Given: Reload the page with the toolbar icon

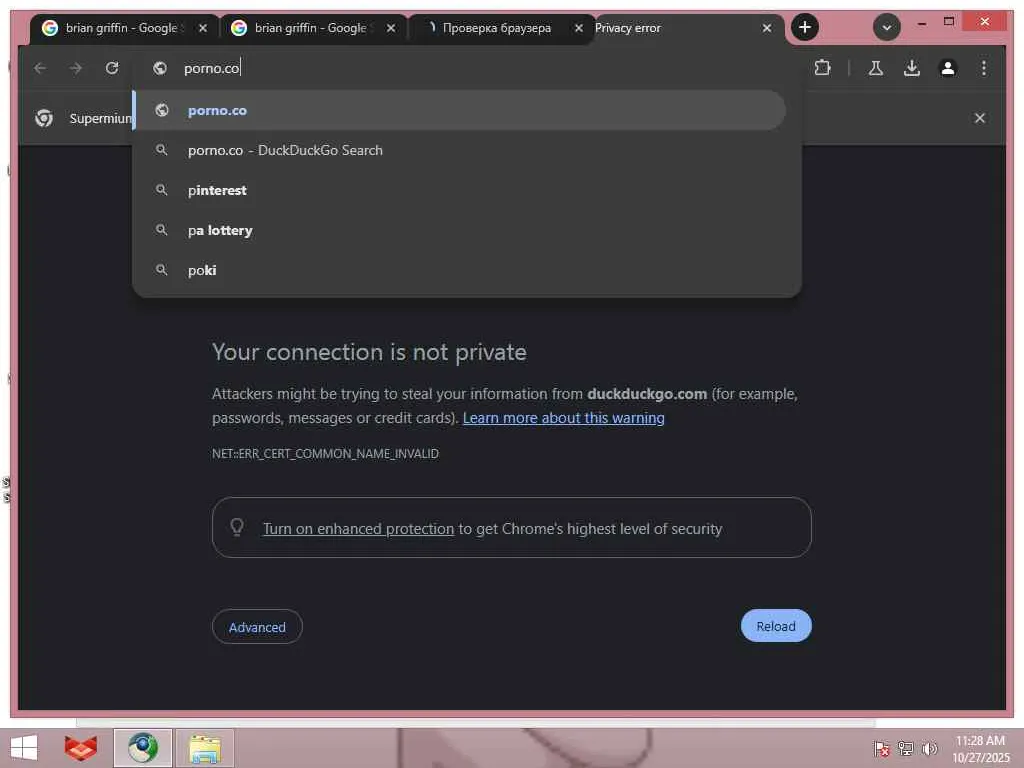Looking at the screenshot, I should click(112, 68).
